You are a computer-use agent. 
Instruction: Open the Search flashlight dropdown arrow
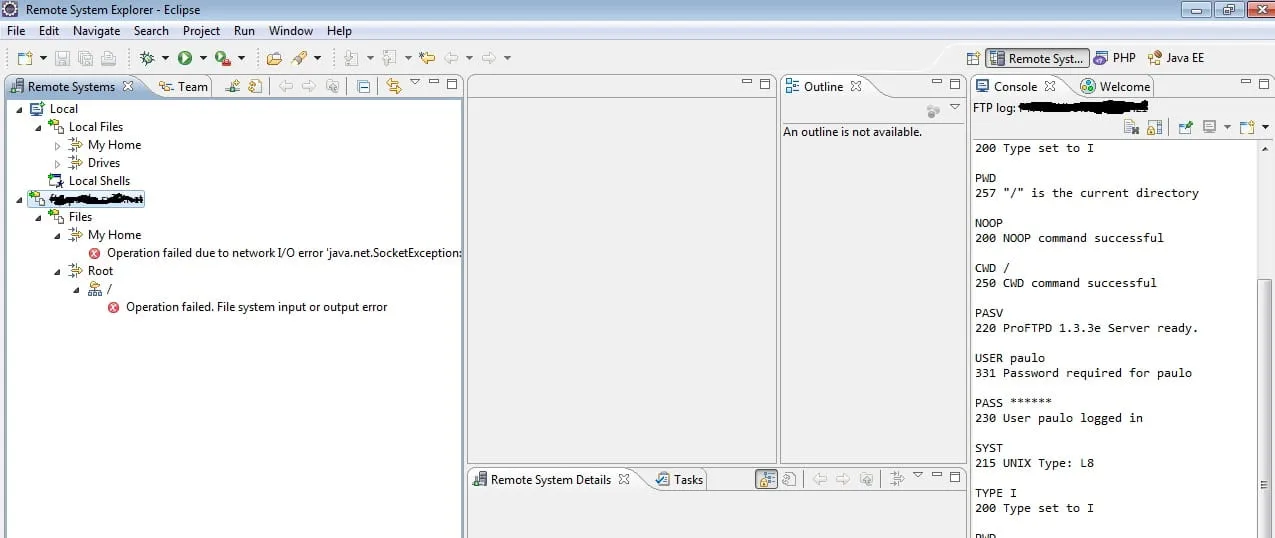coord(318,58)
